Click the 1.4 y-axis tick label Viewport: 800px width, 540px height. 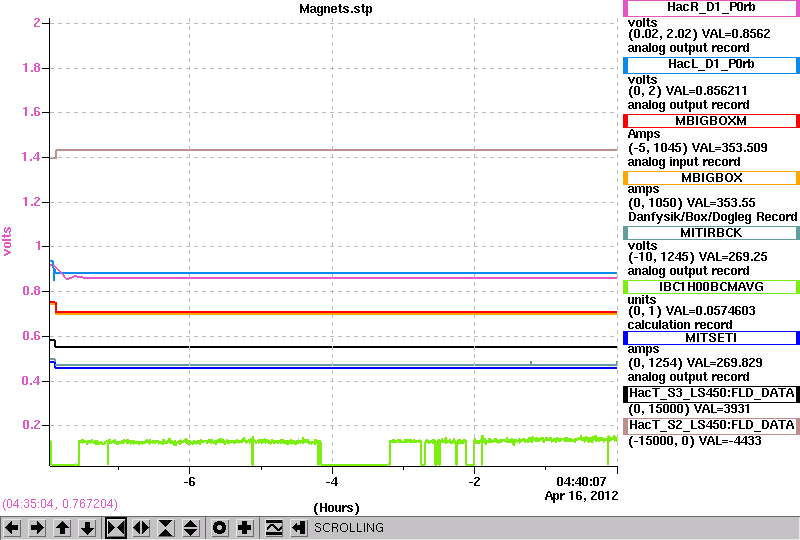[x=31, y=157]
